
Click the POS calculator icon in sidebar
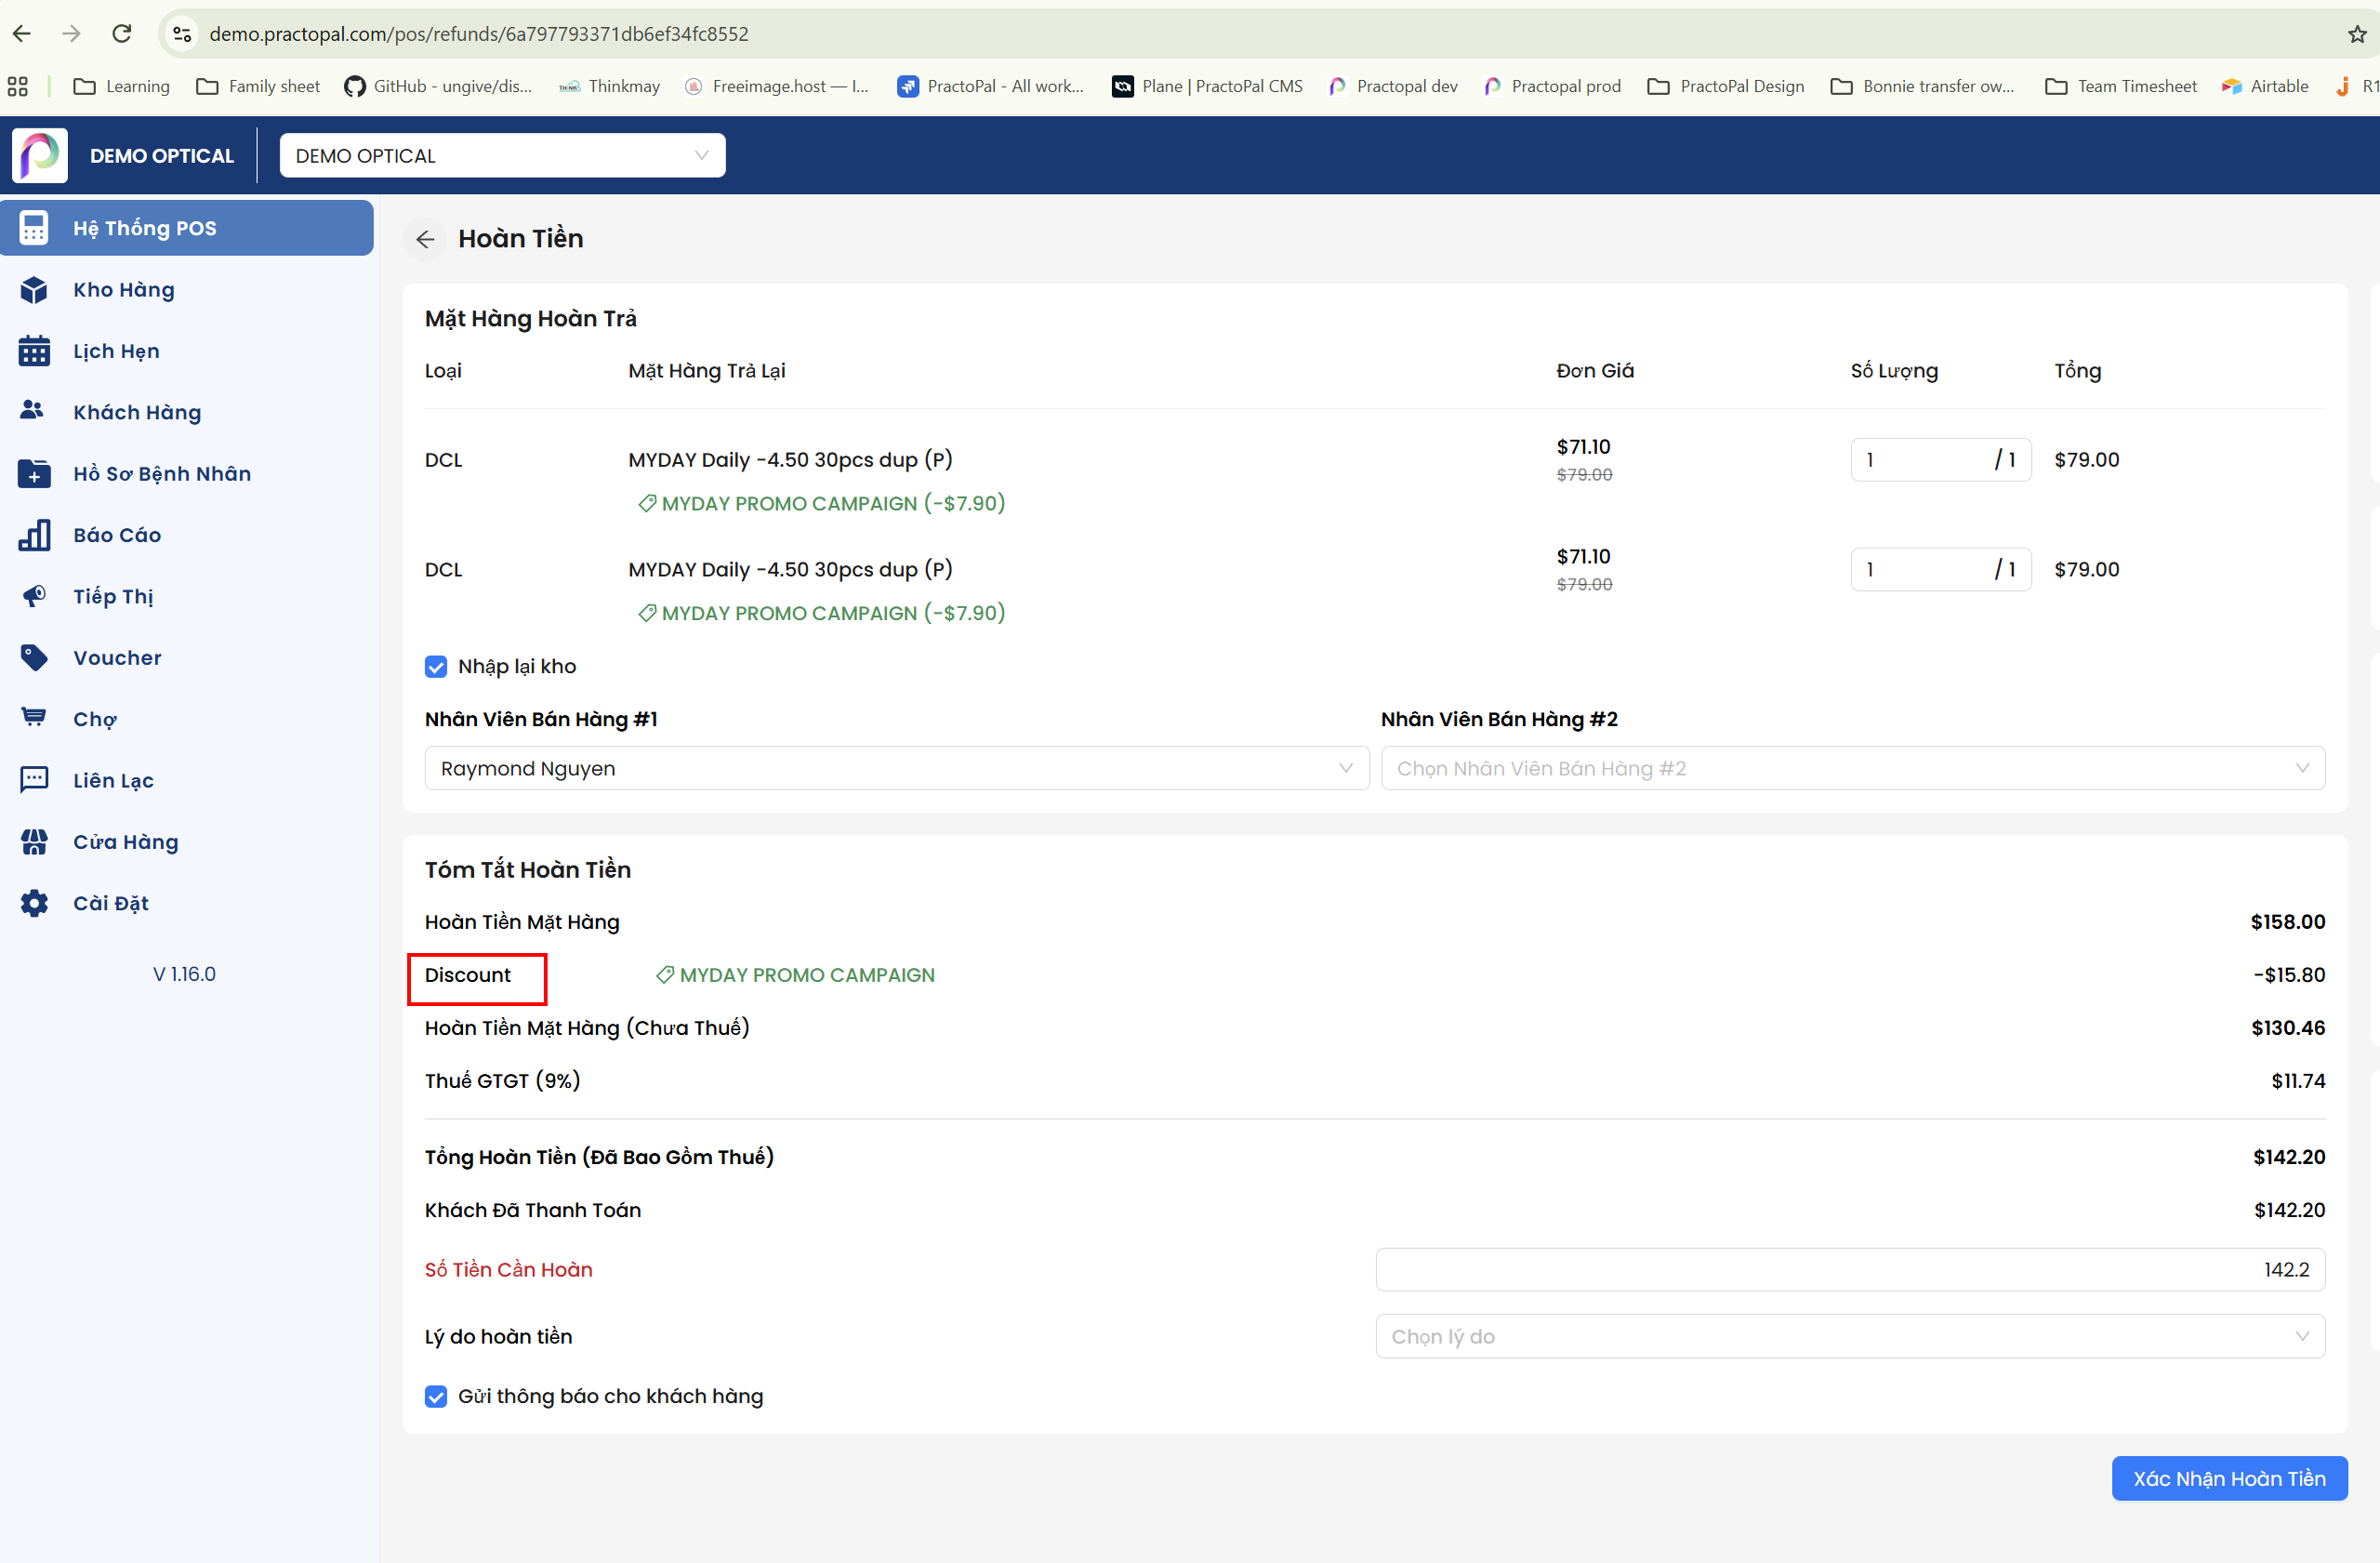[x=34, y=228]
